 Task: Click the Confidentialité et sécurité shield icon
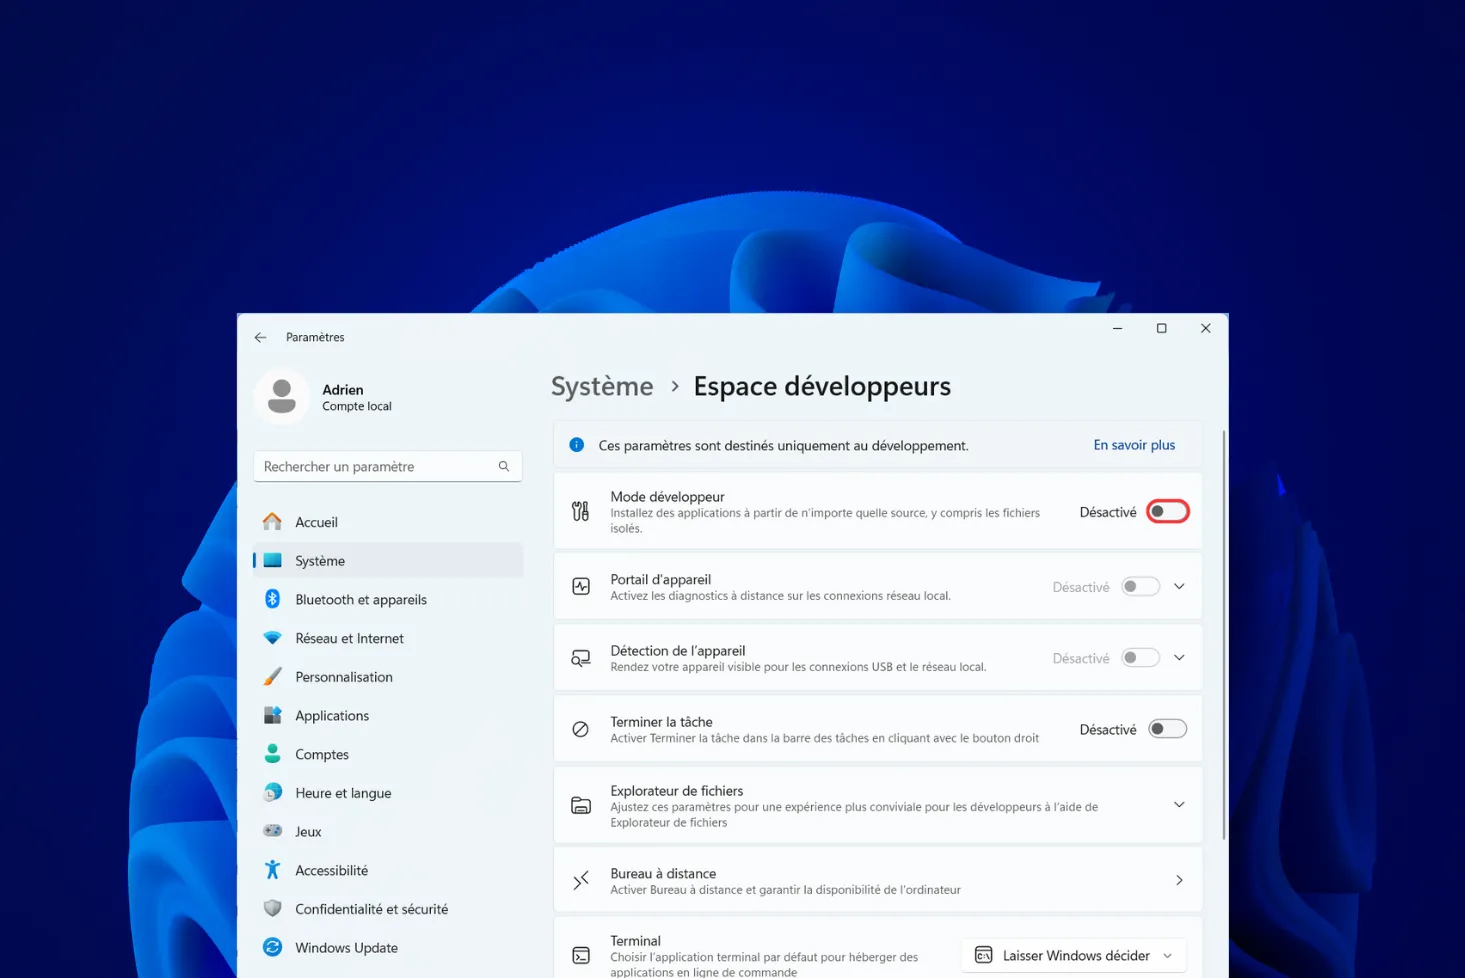pos(272,909)
